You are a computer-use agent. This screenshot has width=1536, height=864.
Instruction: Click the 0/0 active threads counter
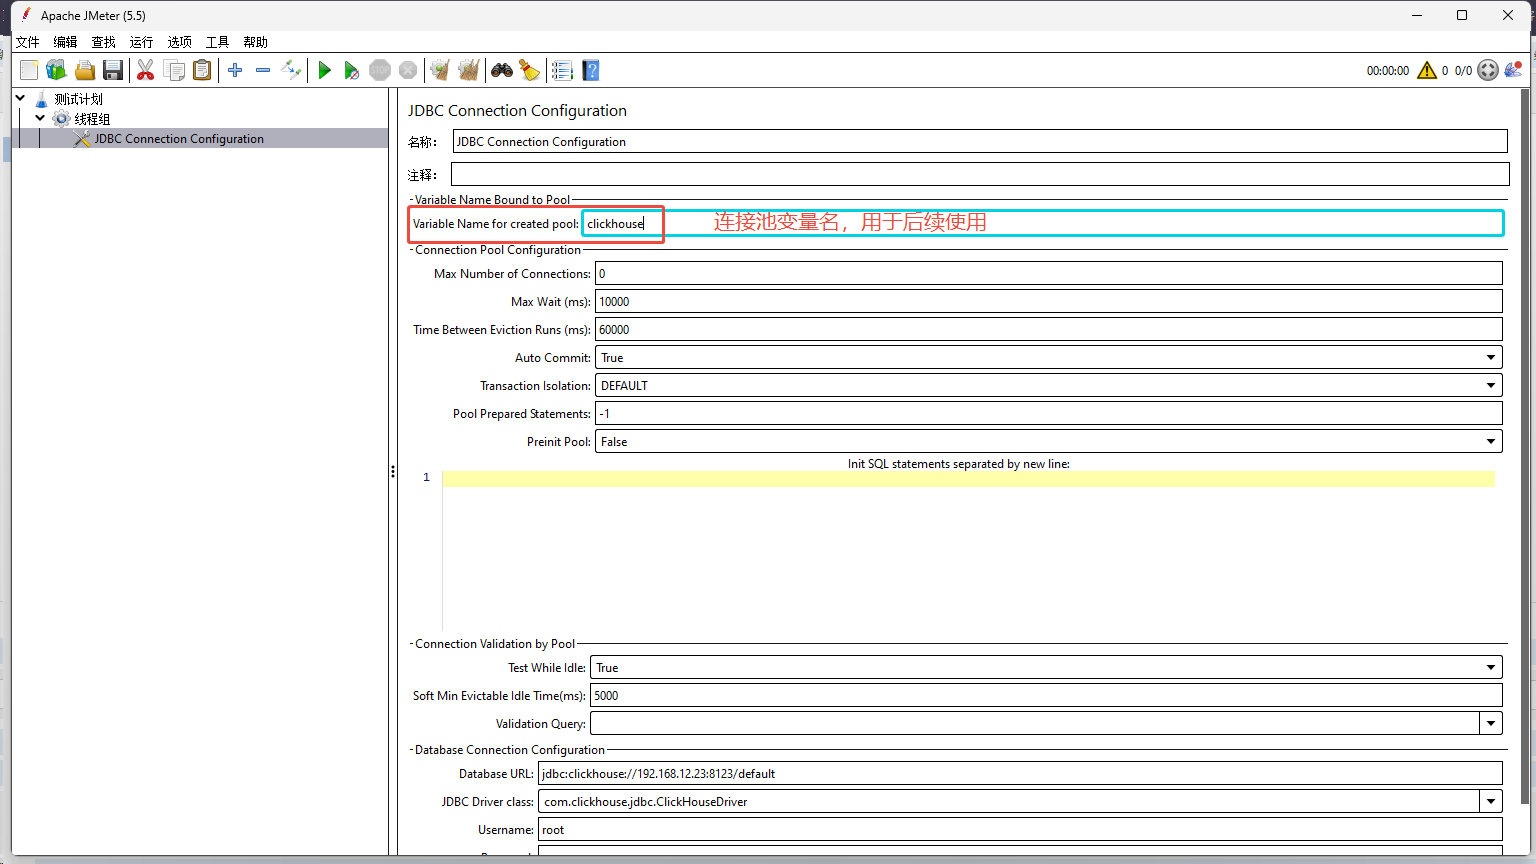pyautogui.click(x=1463, y=71)
